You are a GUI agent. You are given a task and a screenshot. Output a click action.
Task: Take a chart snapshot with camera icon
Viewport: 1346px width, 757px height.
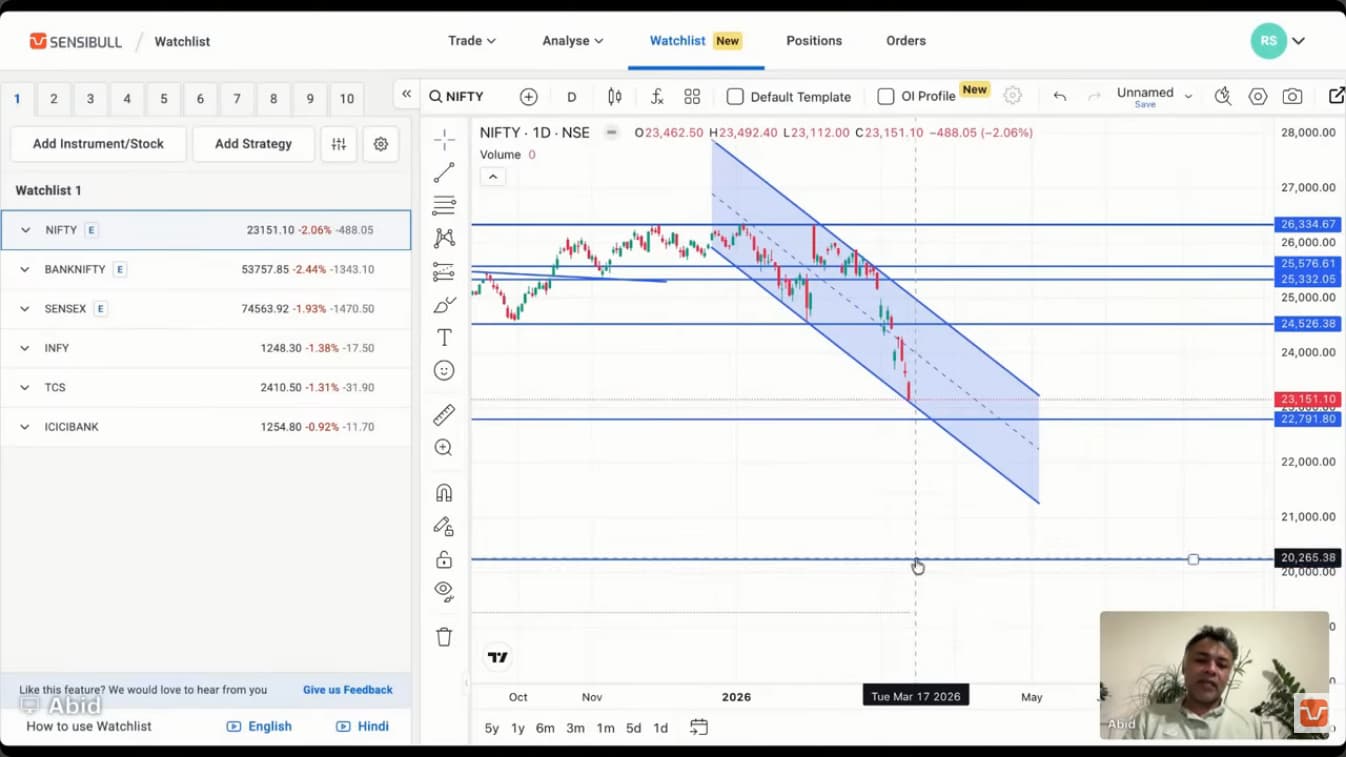(1292, 97)
